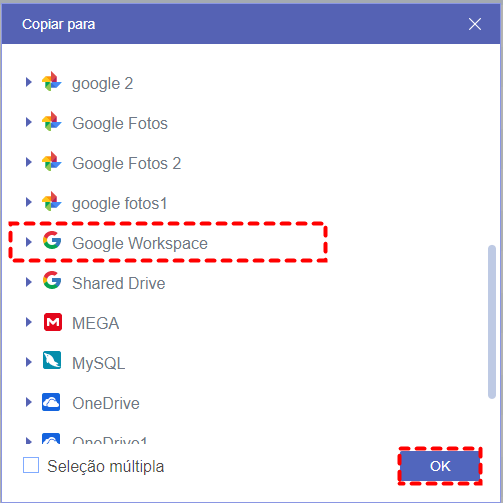Confirm with the OK button
Screen dimensions: 503x503
pyautogui.click(x=440, y=466)
